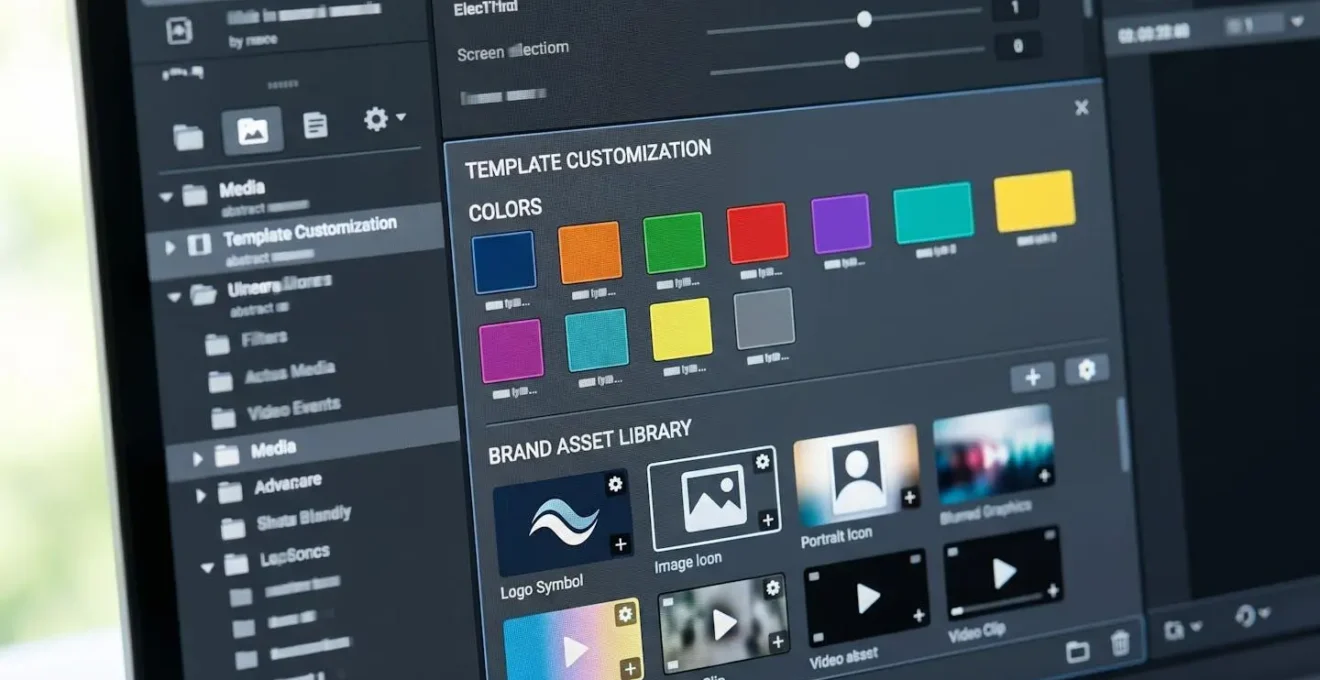Image resolution: width=1320 pixels, height=680 pixels.
Task: Pick the cyan swatch beside magenta
Action: coord(597,340)
